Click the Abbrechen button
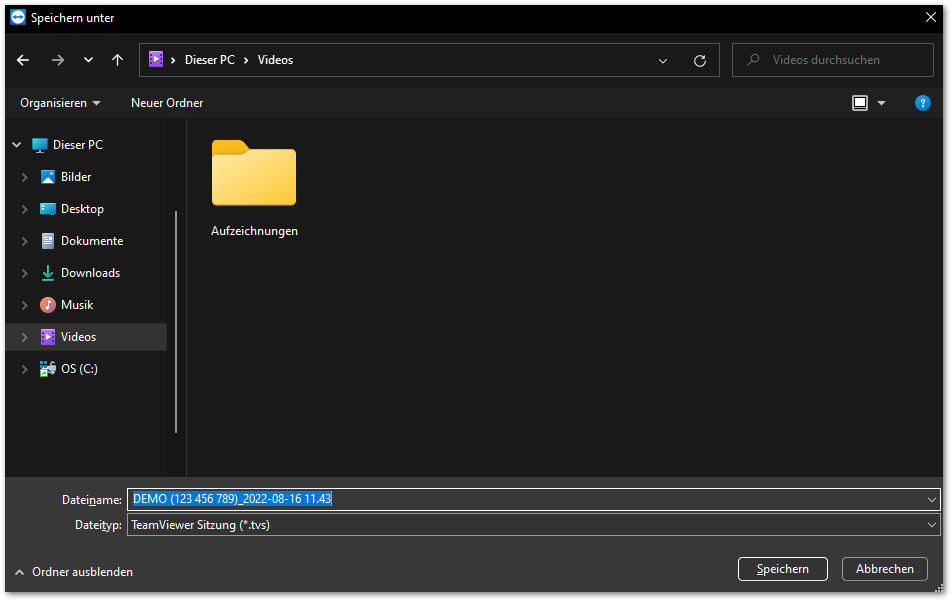This screenshot has width=952, height=601. click(885, 569)
